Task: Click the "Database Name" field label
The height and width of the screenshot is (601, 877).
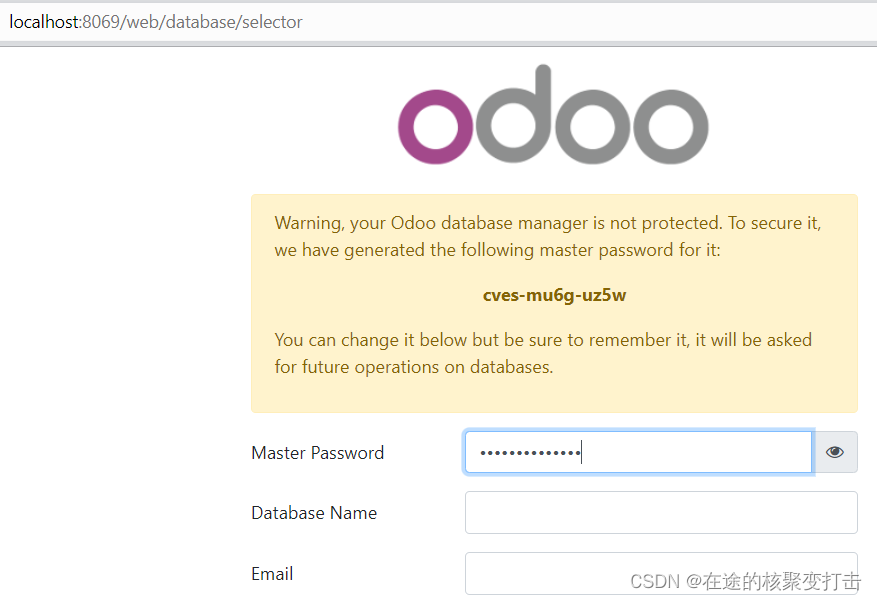Action: coord(314,513)
